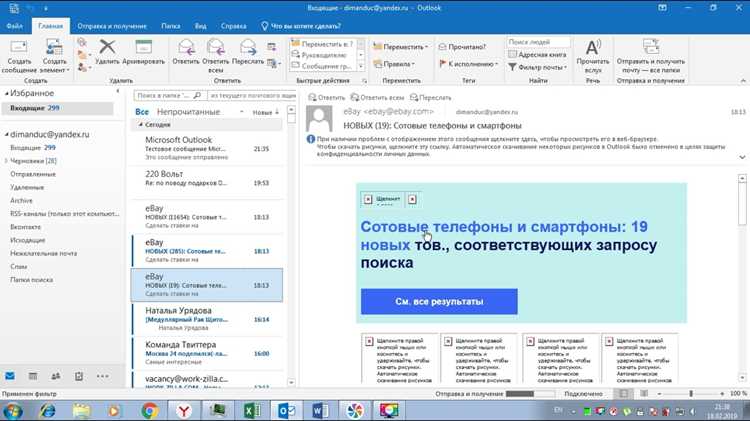Open the Адресная книга address book

coord(537,55)
